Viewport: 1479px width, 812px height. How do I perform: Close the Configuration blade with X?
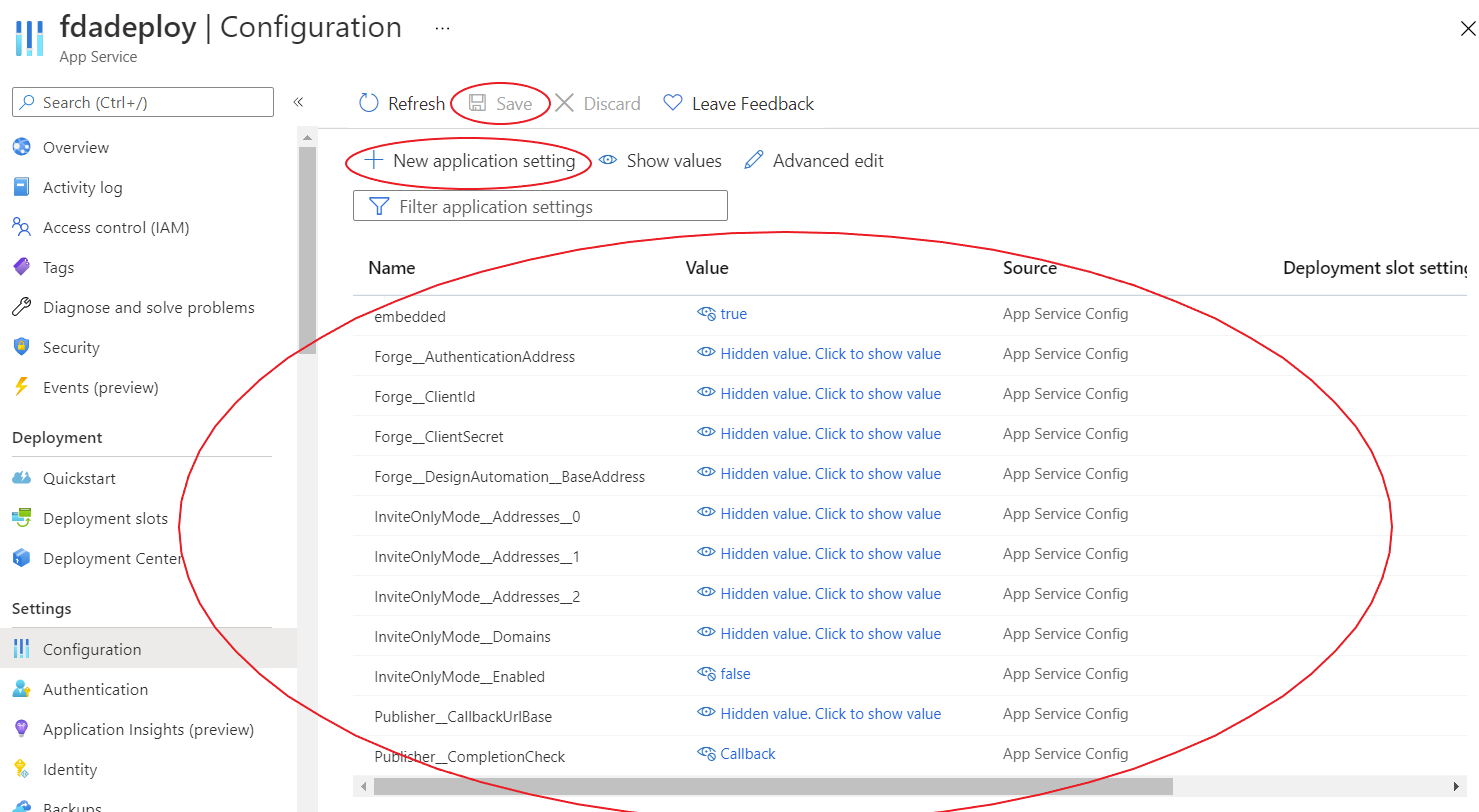pyautogui.click(x=1467, y=28)
